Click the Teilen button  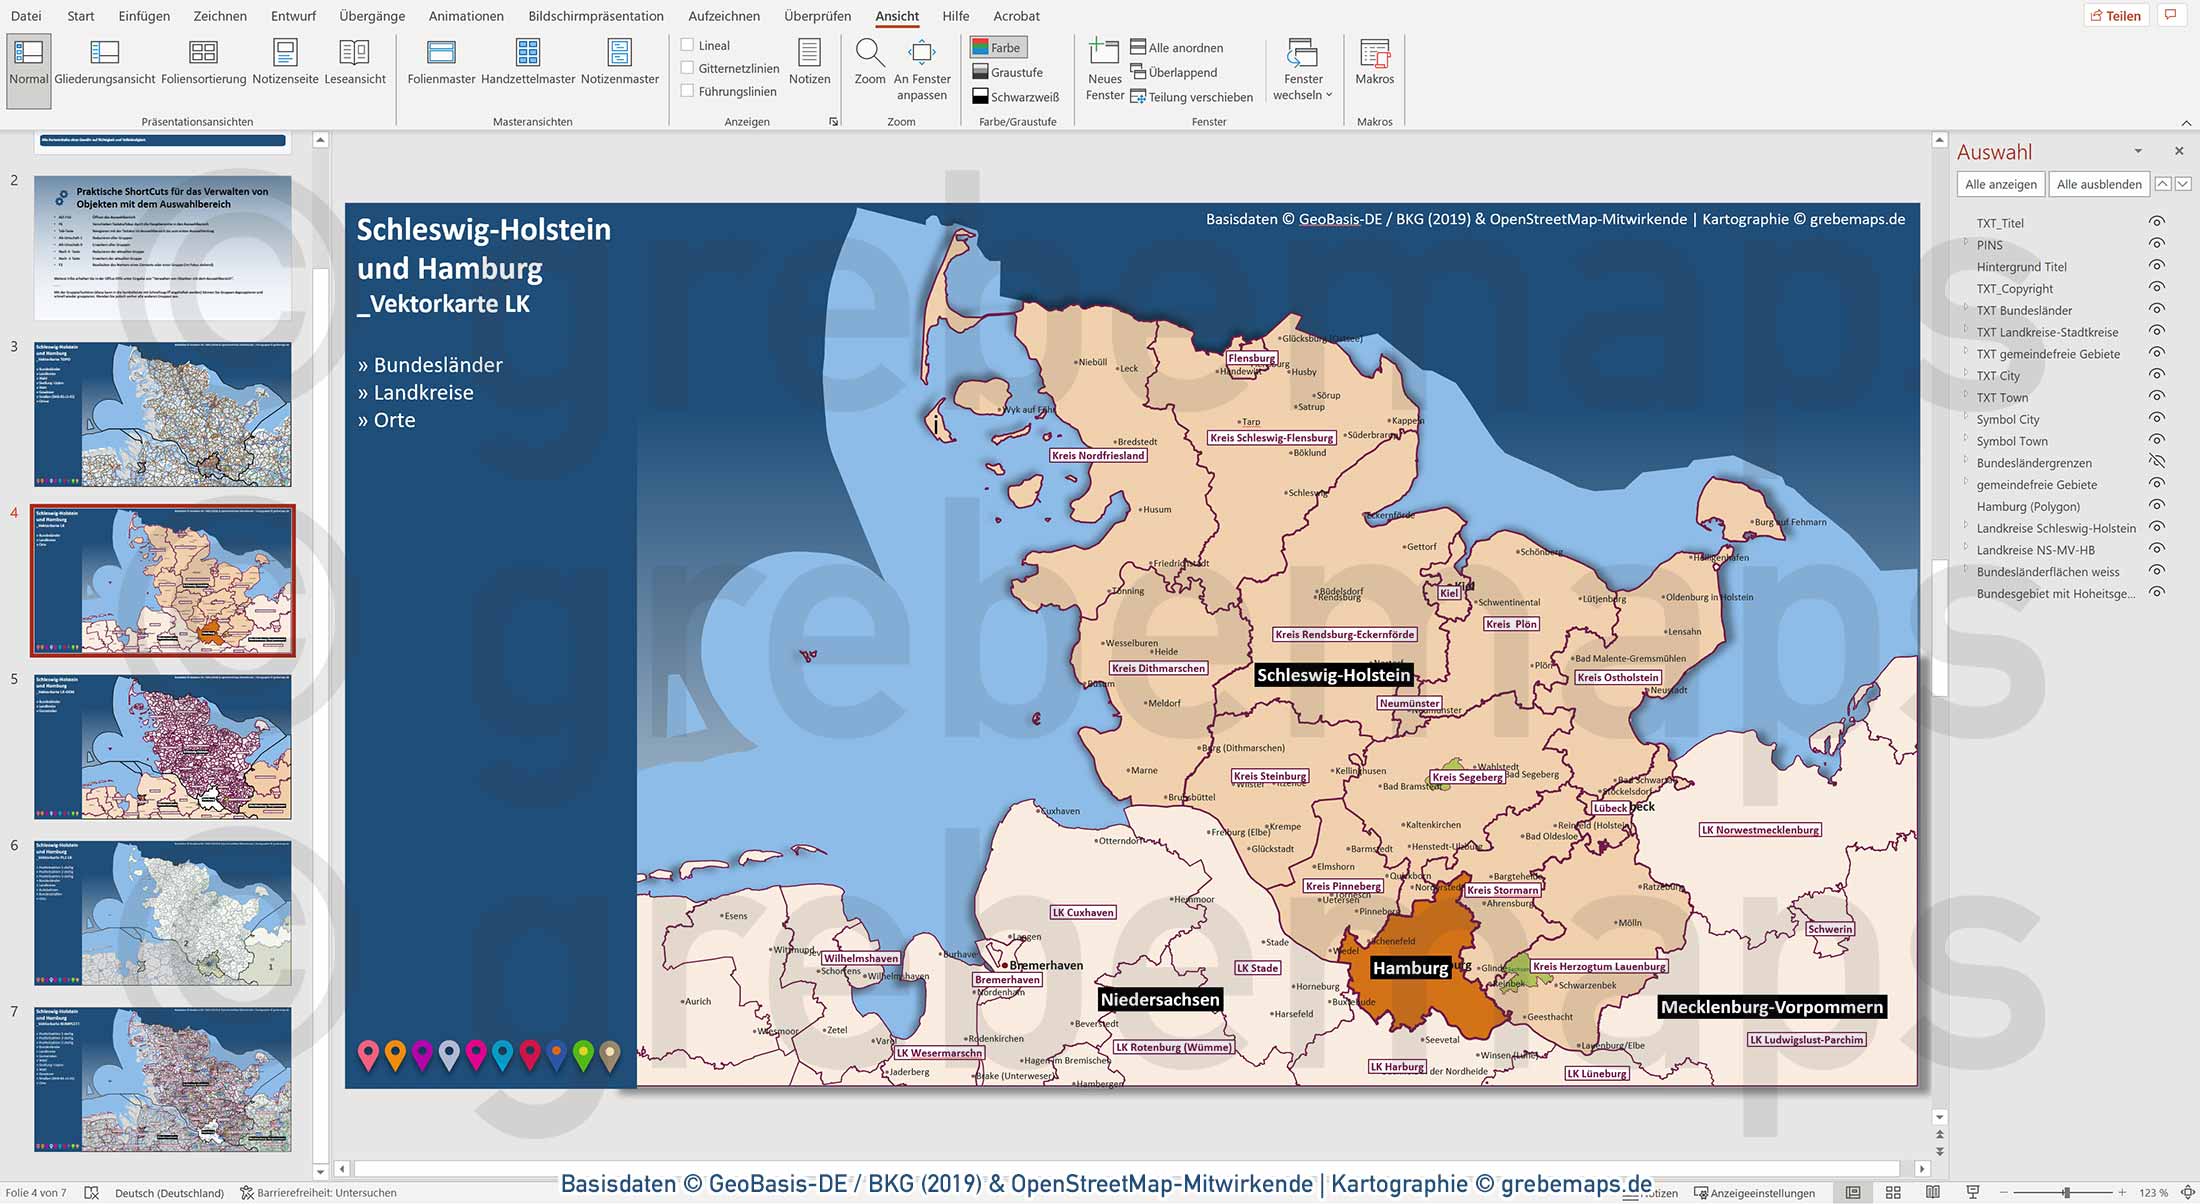2116,15
